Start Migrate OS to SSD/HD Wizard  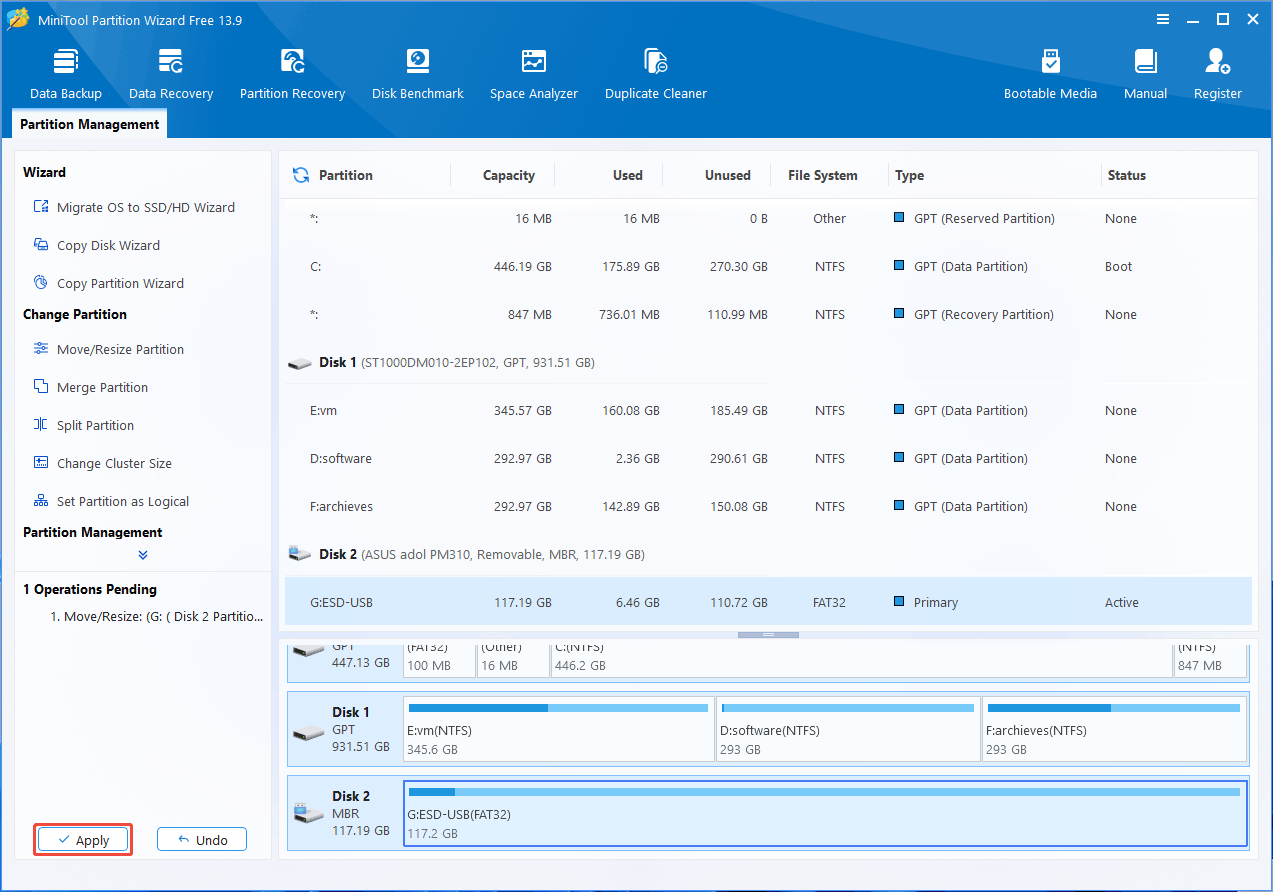pos(134,207)
